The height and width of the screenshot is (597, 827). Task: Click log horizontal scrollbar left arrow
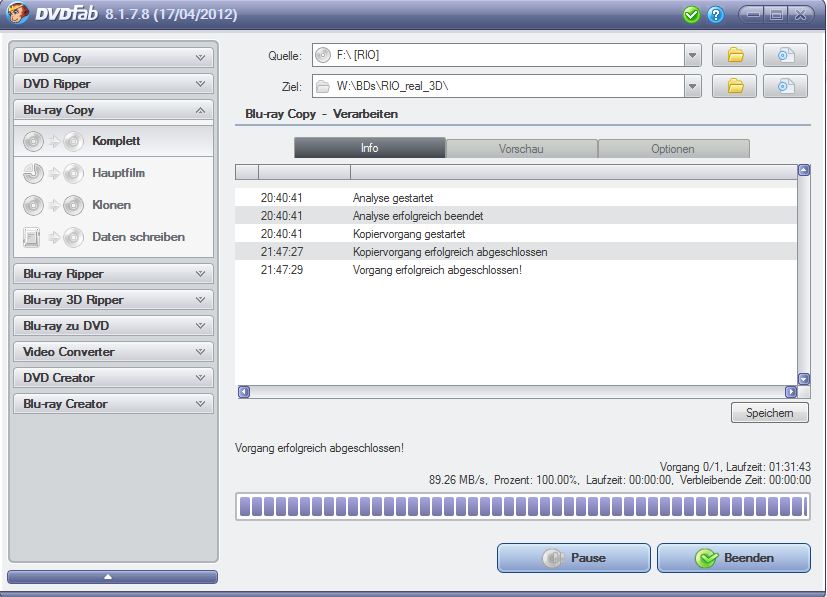[x=244, y=392]
